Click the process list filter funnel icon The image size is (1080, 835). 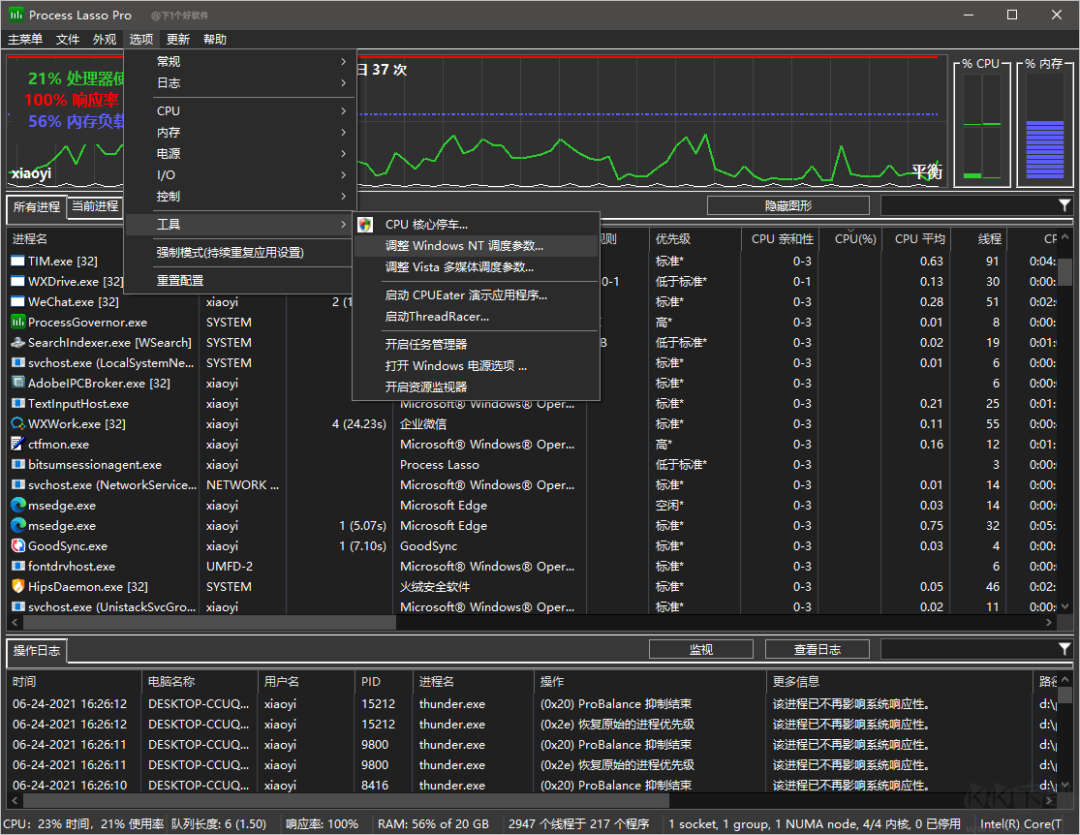click(x=1064, y=205)
